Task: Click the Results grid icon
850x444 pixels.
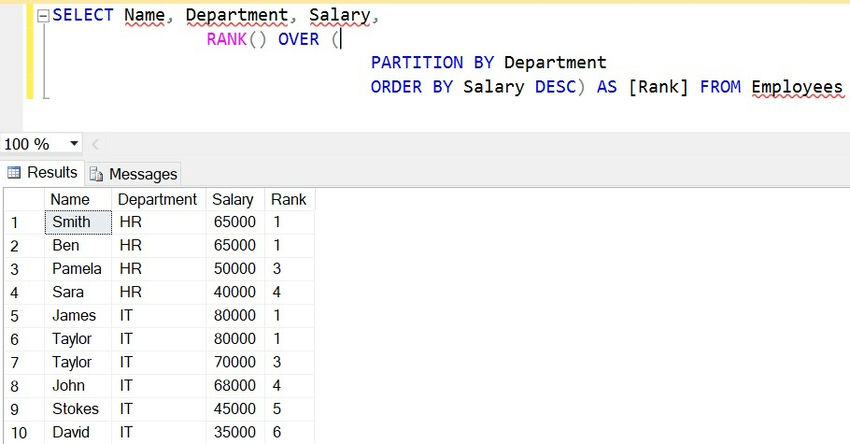Action: 14,172
